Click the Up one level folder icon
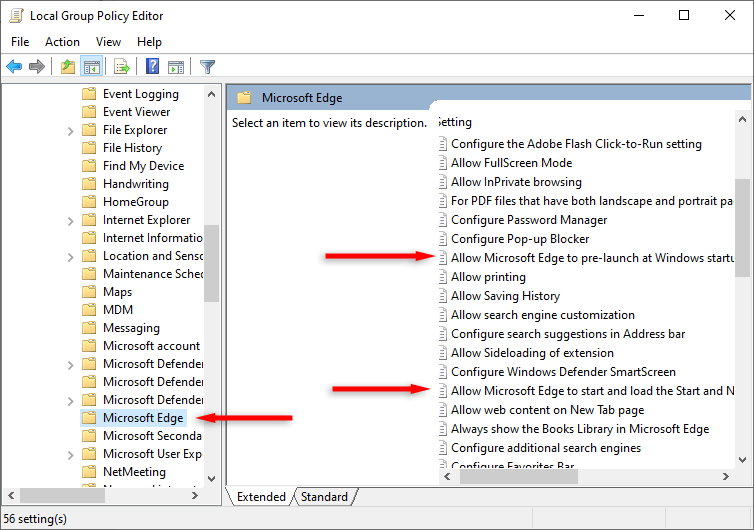 point(68,66)
